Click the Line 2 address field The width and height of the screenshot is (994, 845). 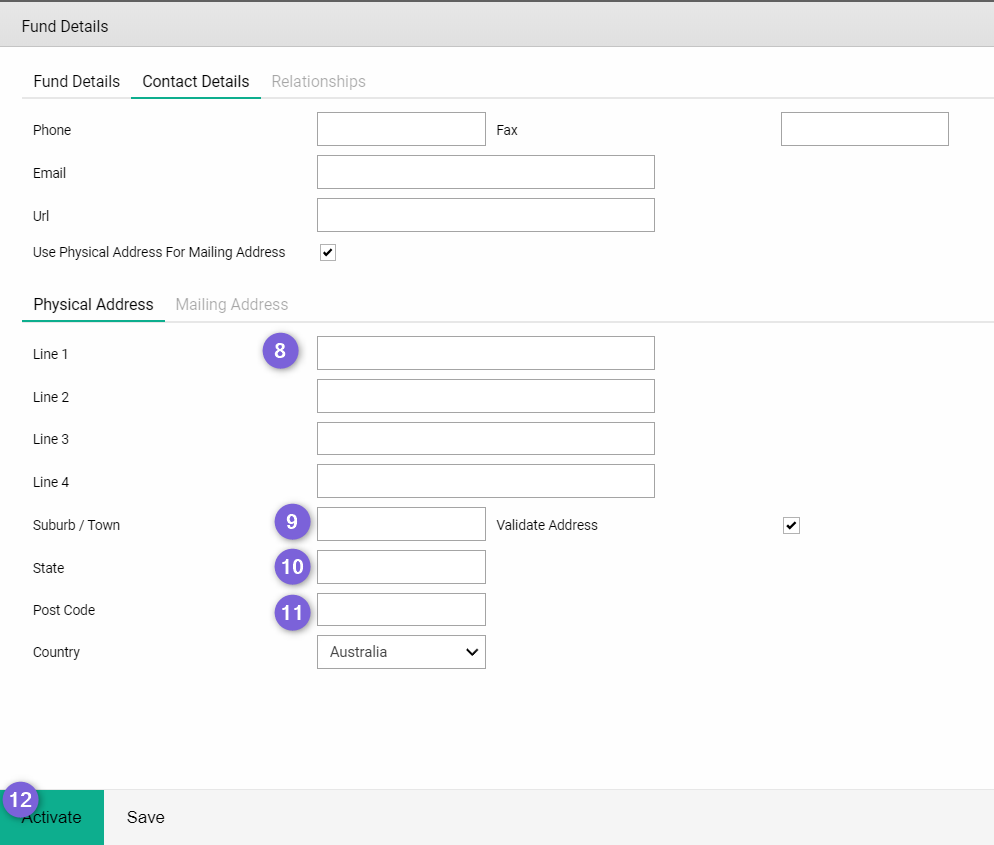[x=486, y=396]
